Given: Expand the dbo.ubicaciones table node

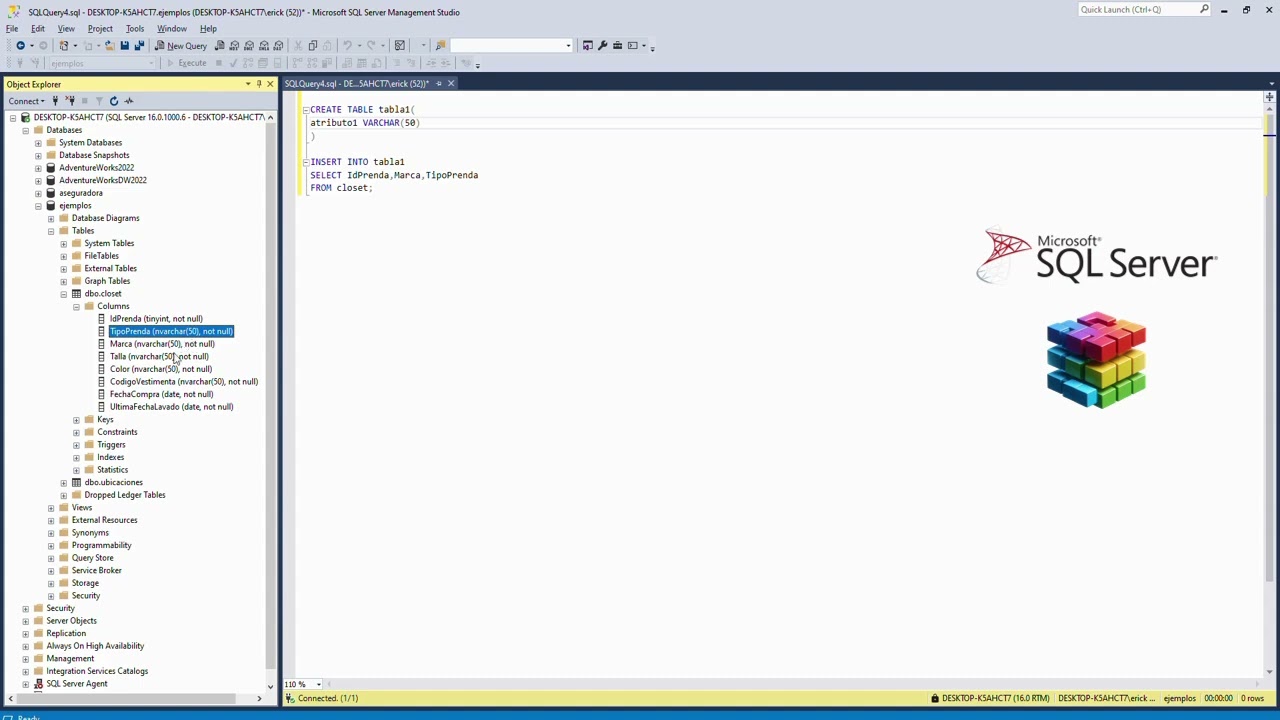Looking at the screenshot, I should (63, 483).
